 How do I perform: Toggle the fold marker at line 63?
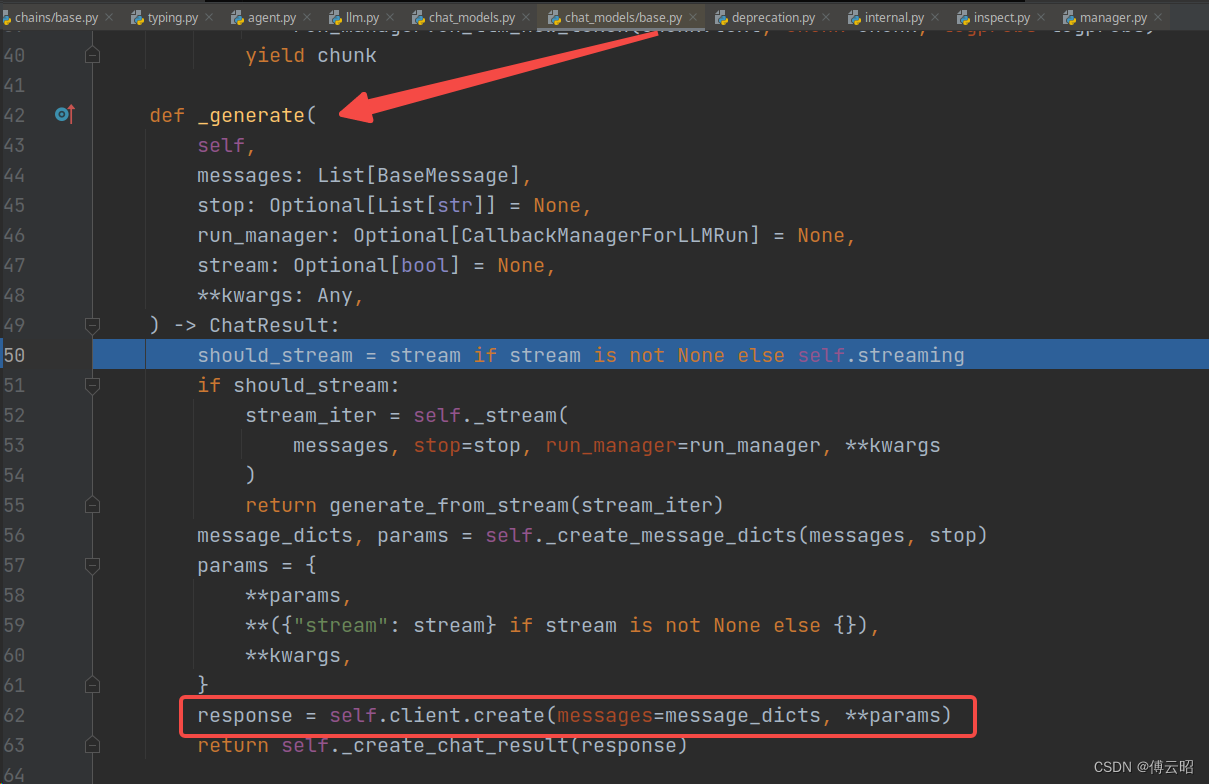tap(92, 745)
